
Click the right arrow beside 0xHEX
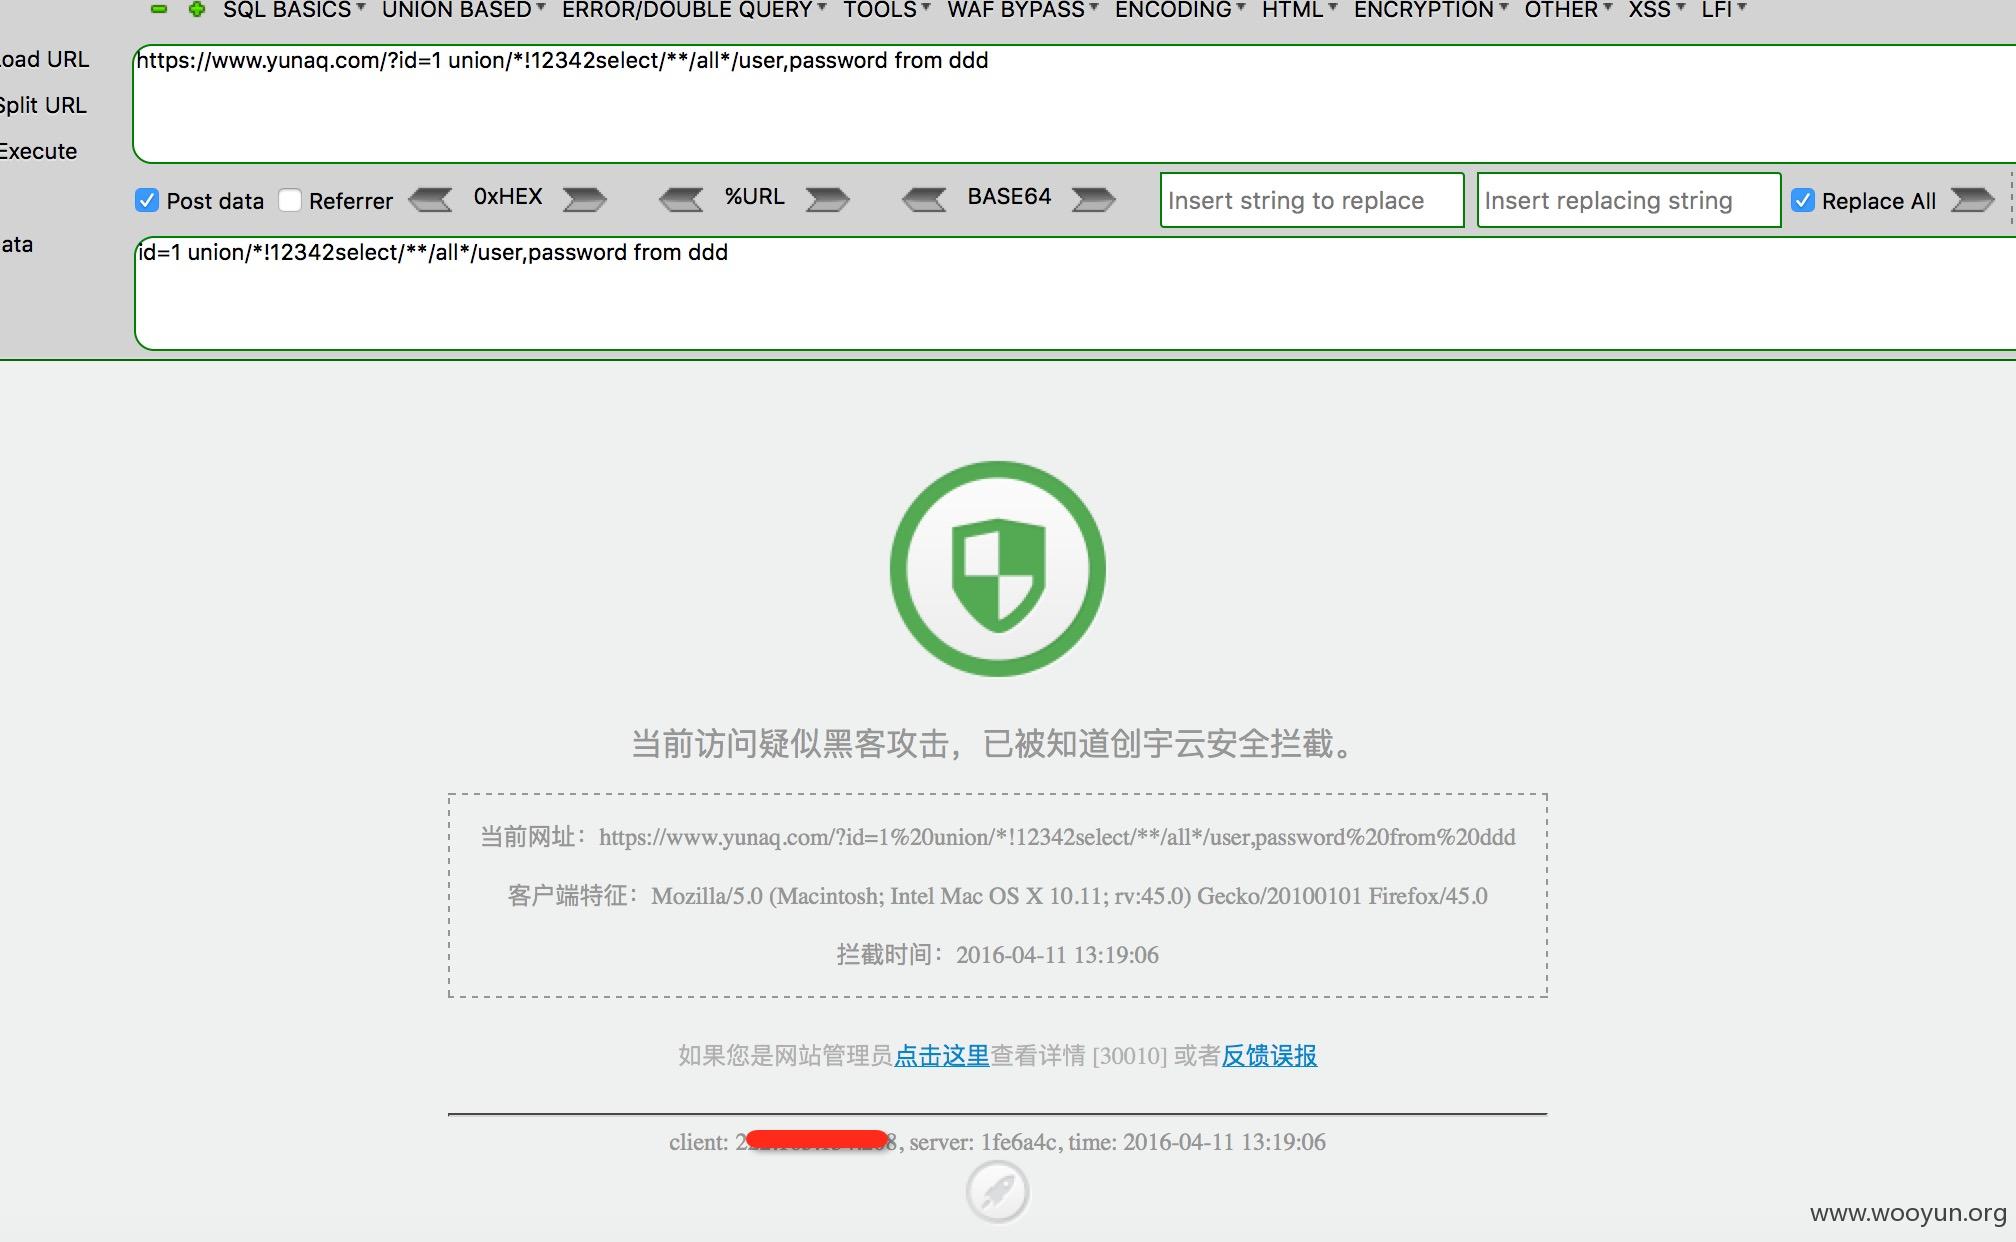point(585,200)
